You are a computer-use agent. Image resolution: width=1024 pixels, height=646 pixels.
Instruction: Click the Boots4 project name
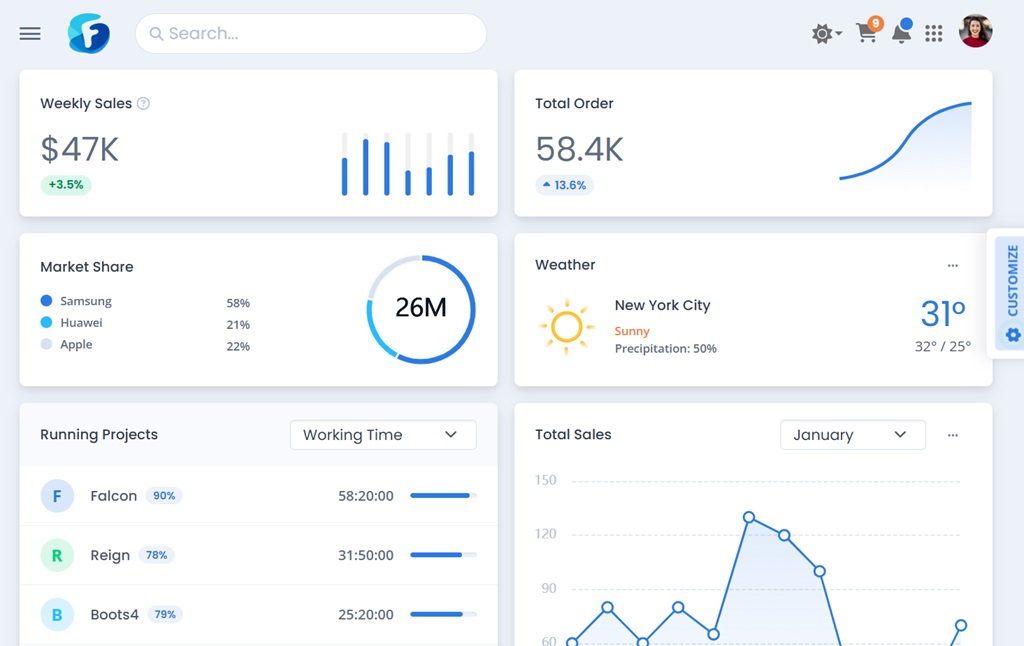point(114,614)
